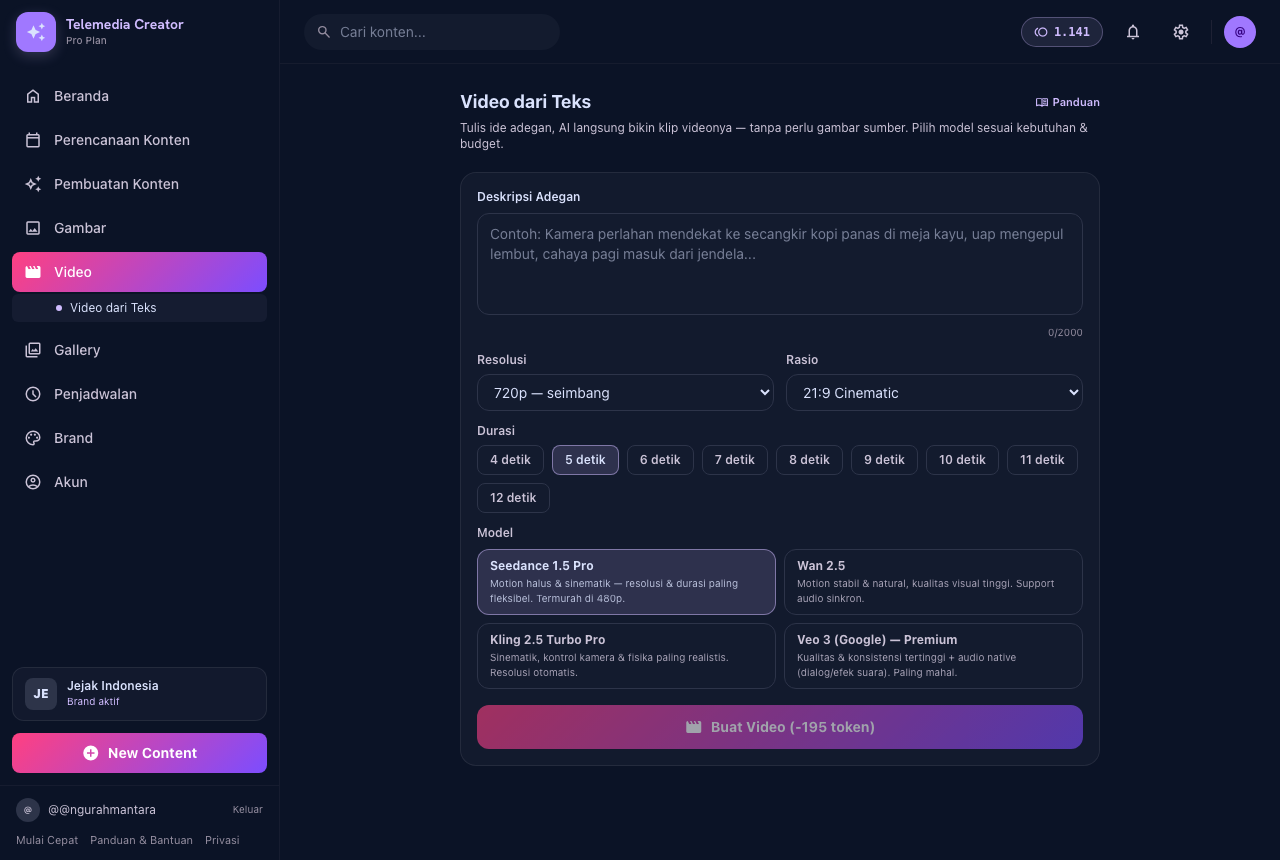Select the 8 detik duration

(809, 460)
